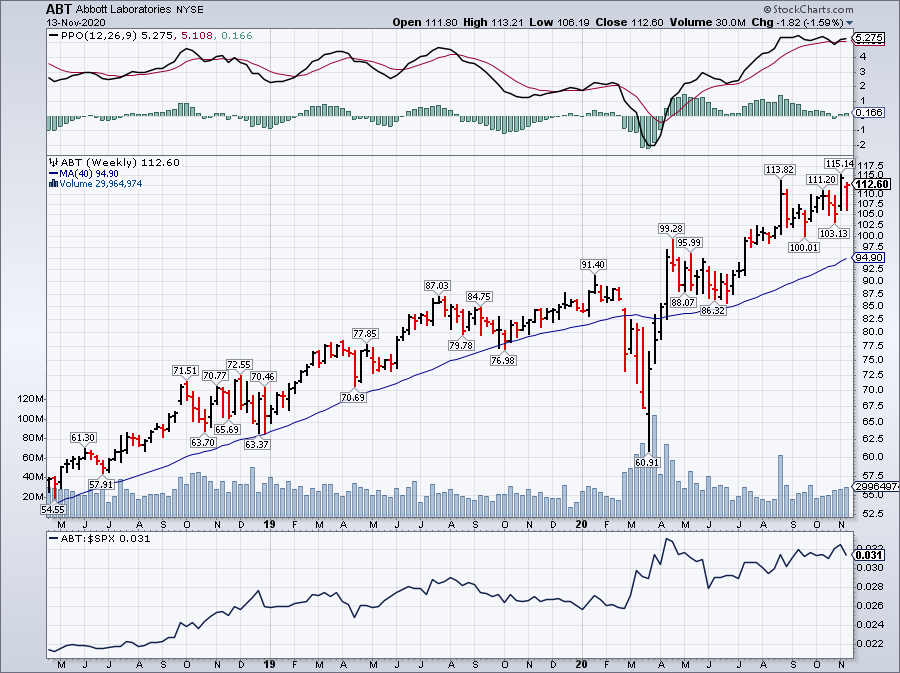Image resolution: width=900 pixels, height=673 pixels.
Task: Click the 100.01 low price annotation
Action: (804, 247)
